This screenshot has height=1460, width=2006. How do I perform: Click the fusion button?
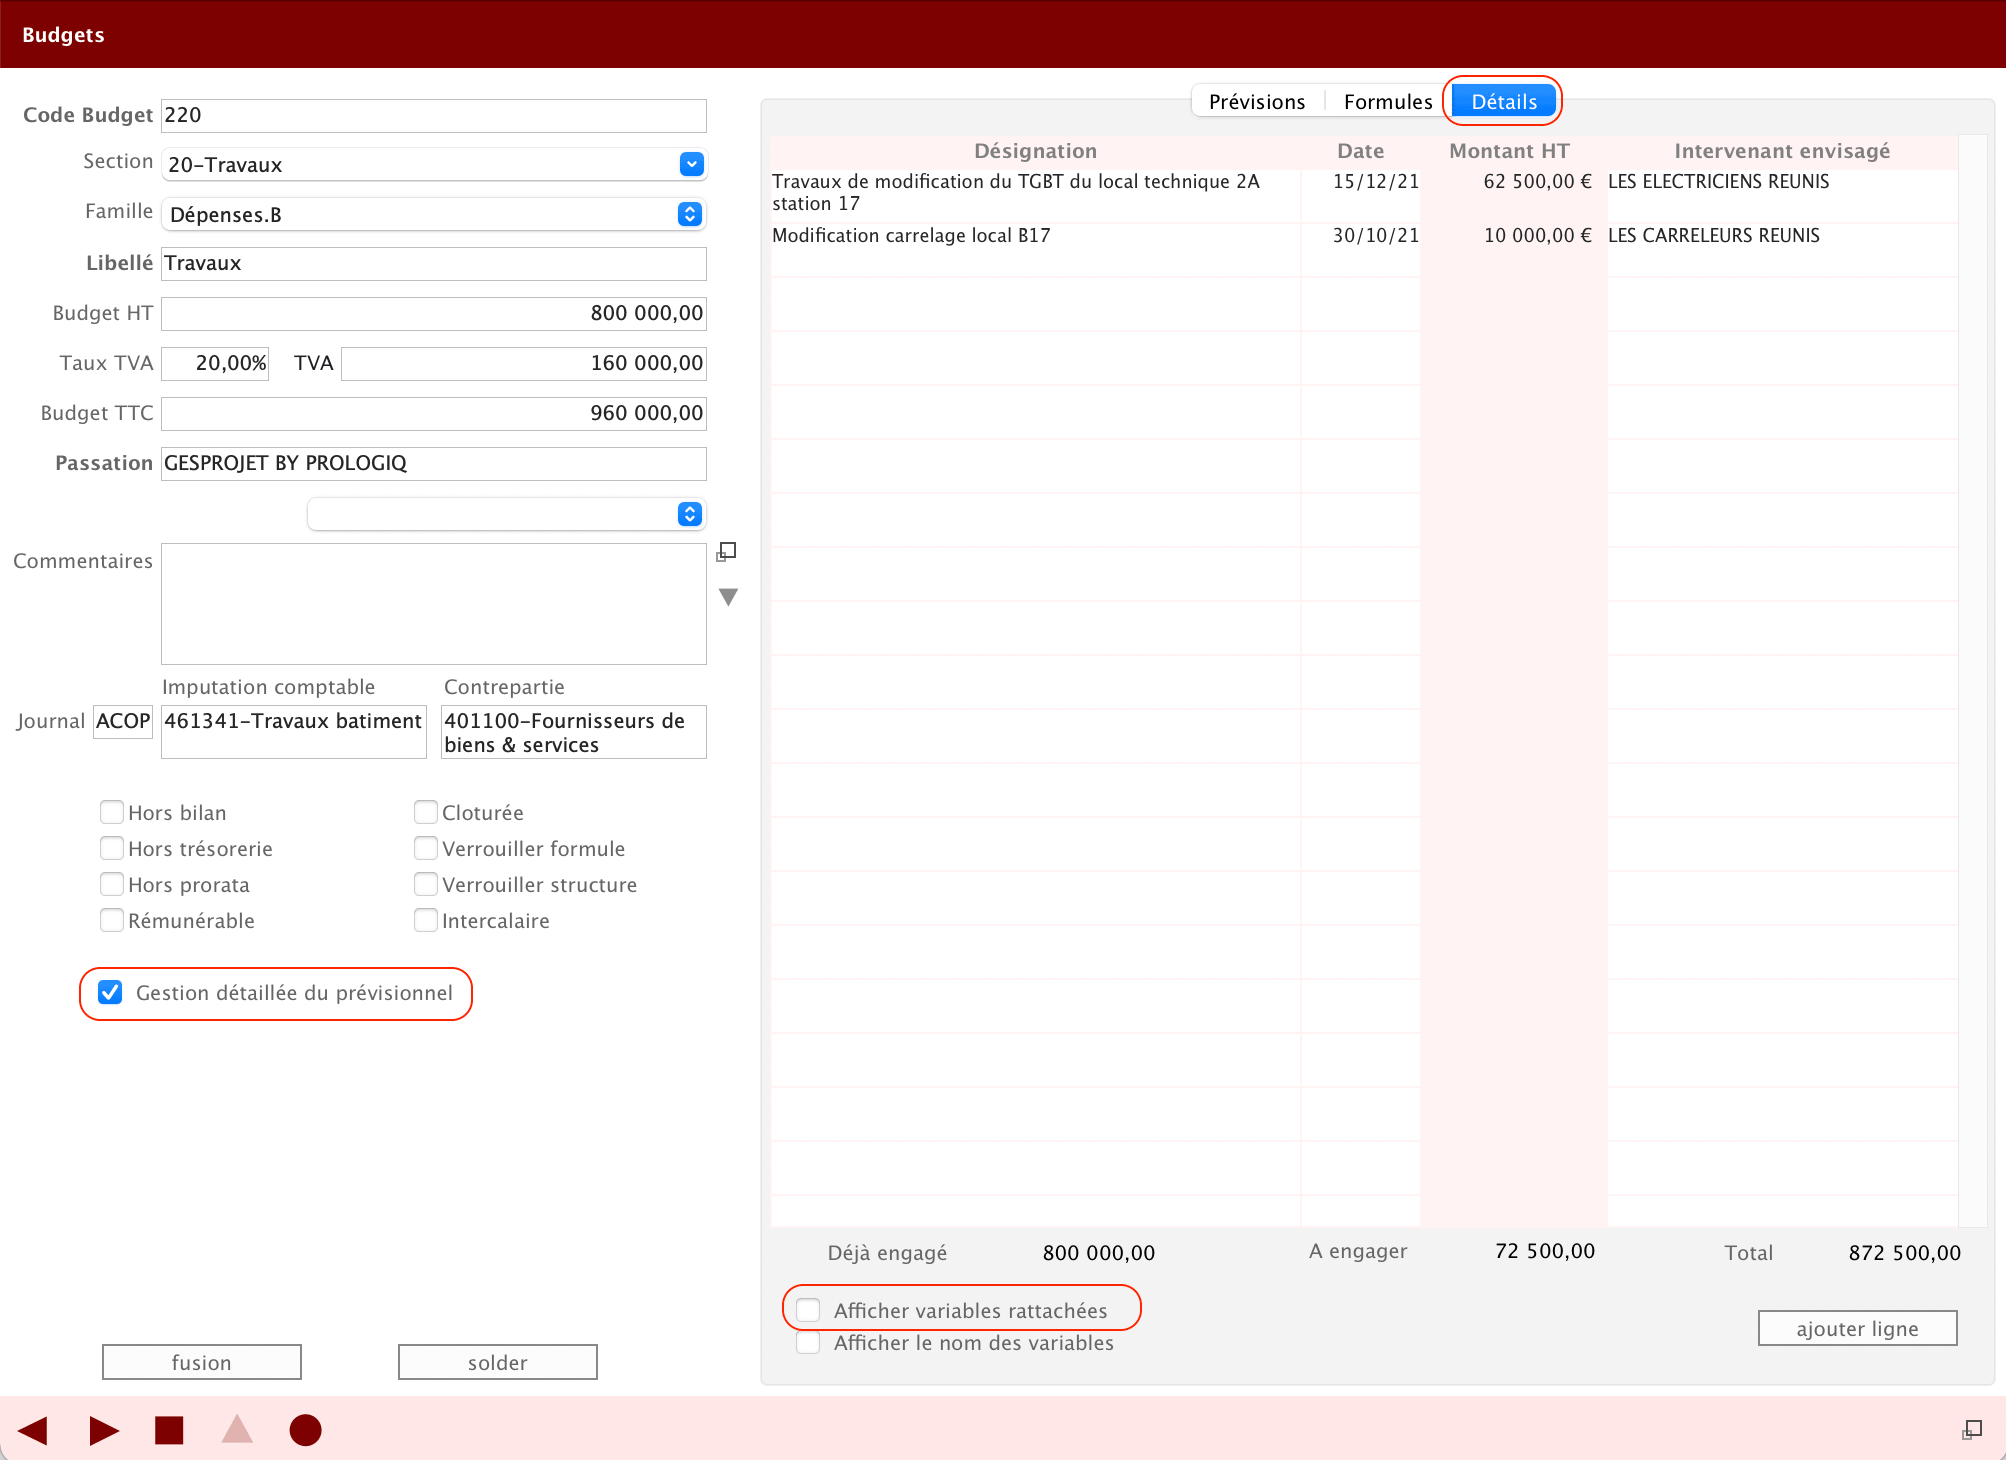point(202,1362)
